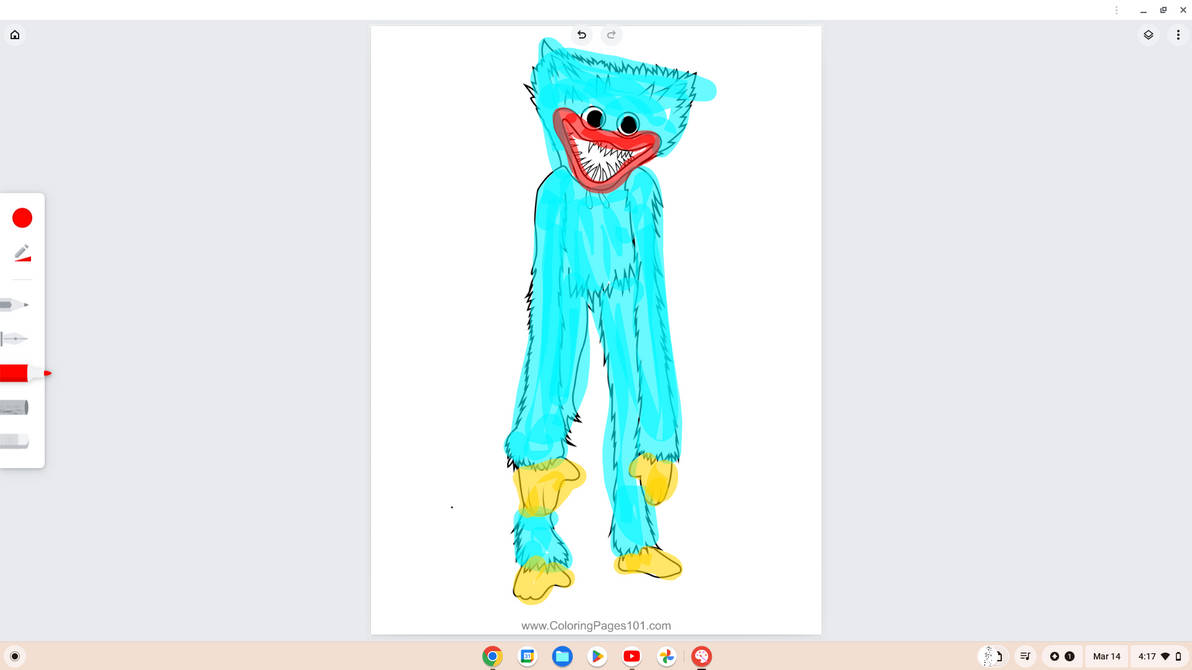Undo the last stroke
Viewport: 1192px width, 670px height.
pyautogui.click(x=582, y=35)
